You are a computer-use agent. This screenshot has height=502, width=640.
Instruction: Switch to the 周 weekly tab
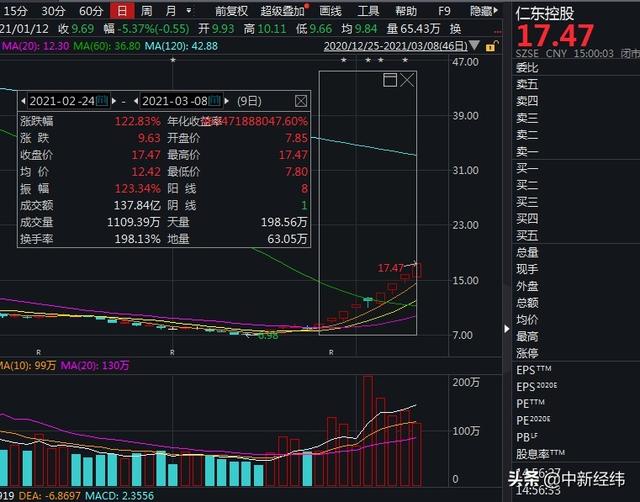click(x=147, y=11)
